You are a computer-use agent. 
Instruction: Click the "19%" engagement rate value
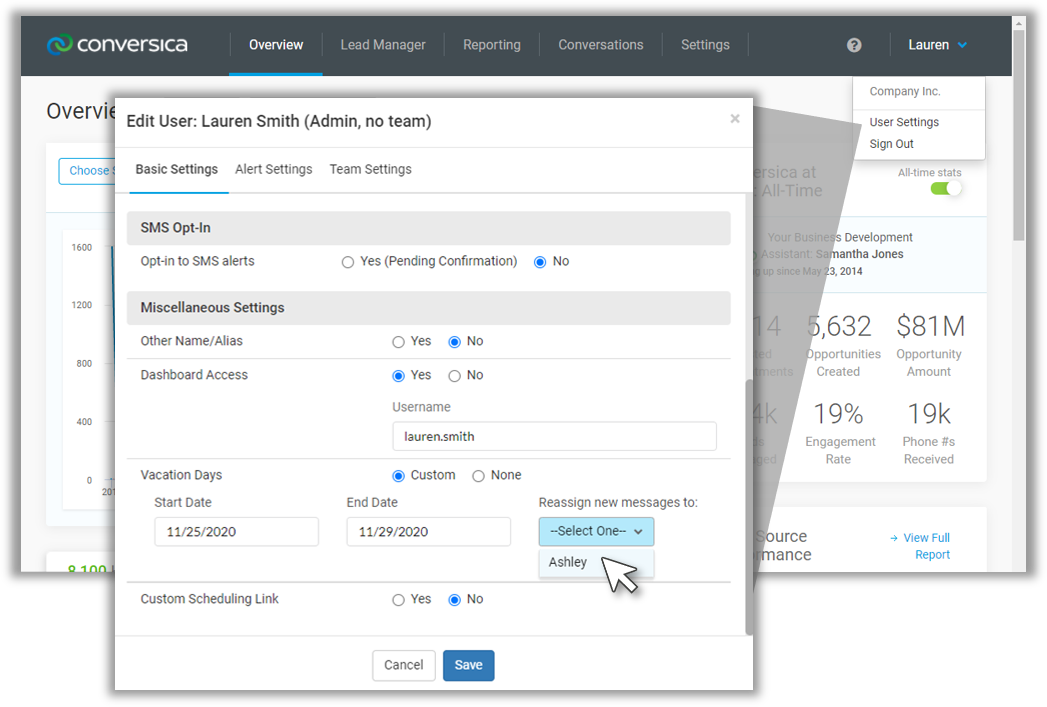pyautogui.click(x=838, y=414)
